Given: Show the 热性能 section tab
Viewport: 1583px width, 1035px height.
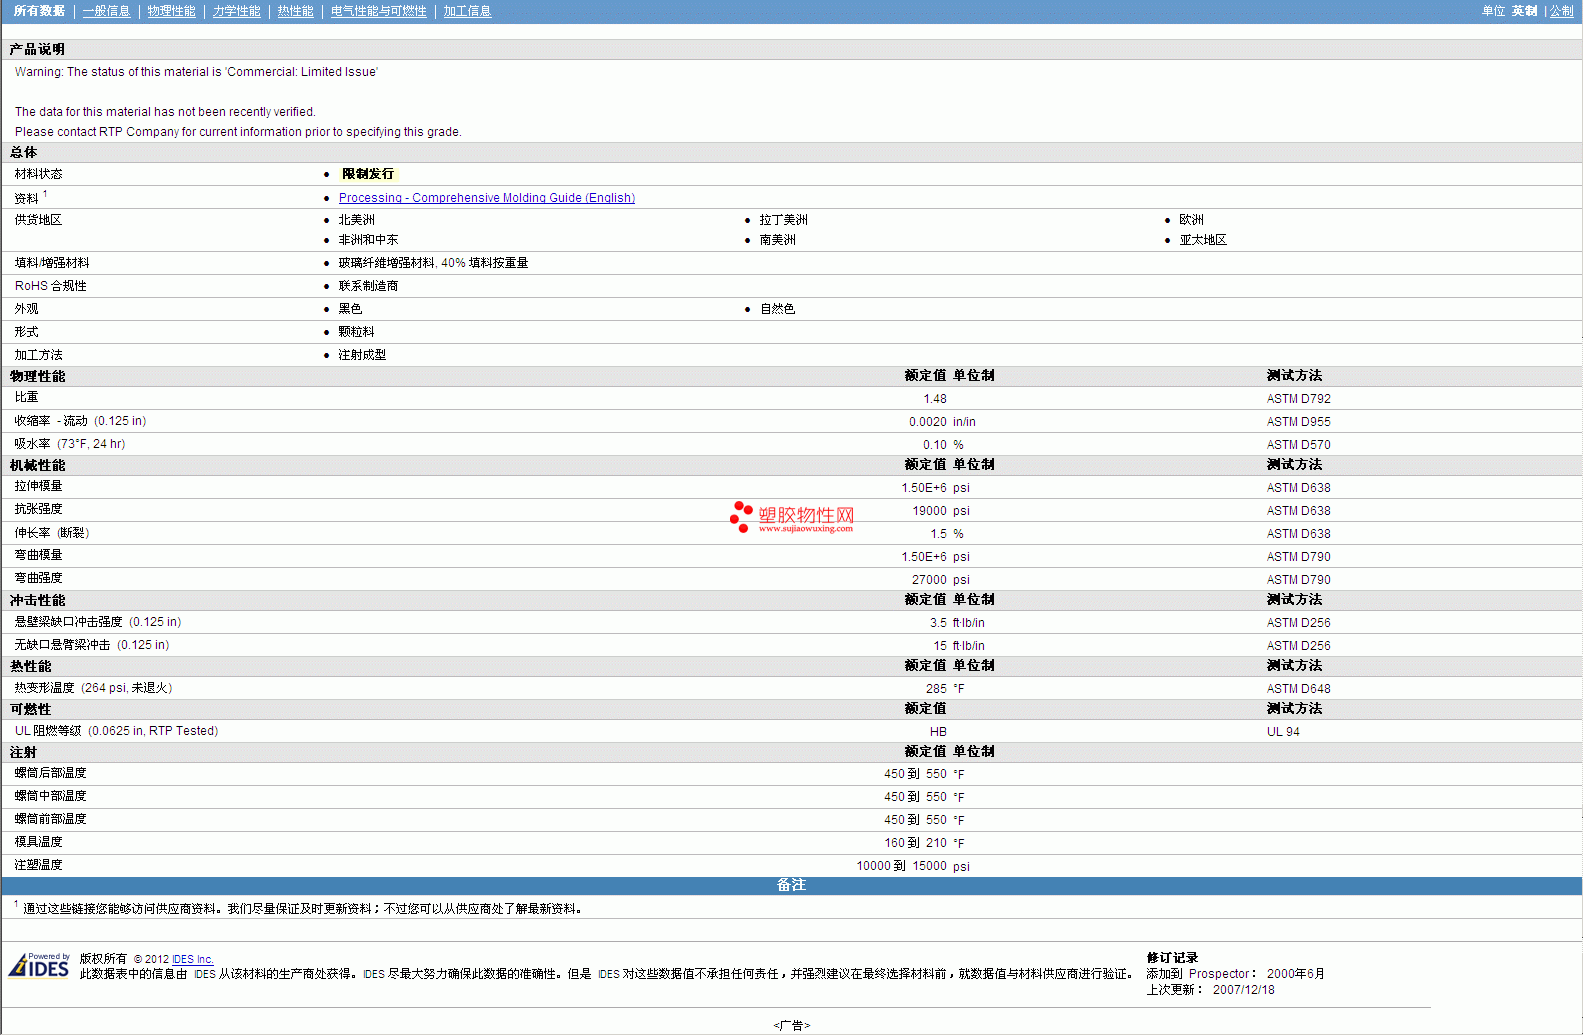Looking at the screenshot, I should point(295,11).
